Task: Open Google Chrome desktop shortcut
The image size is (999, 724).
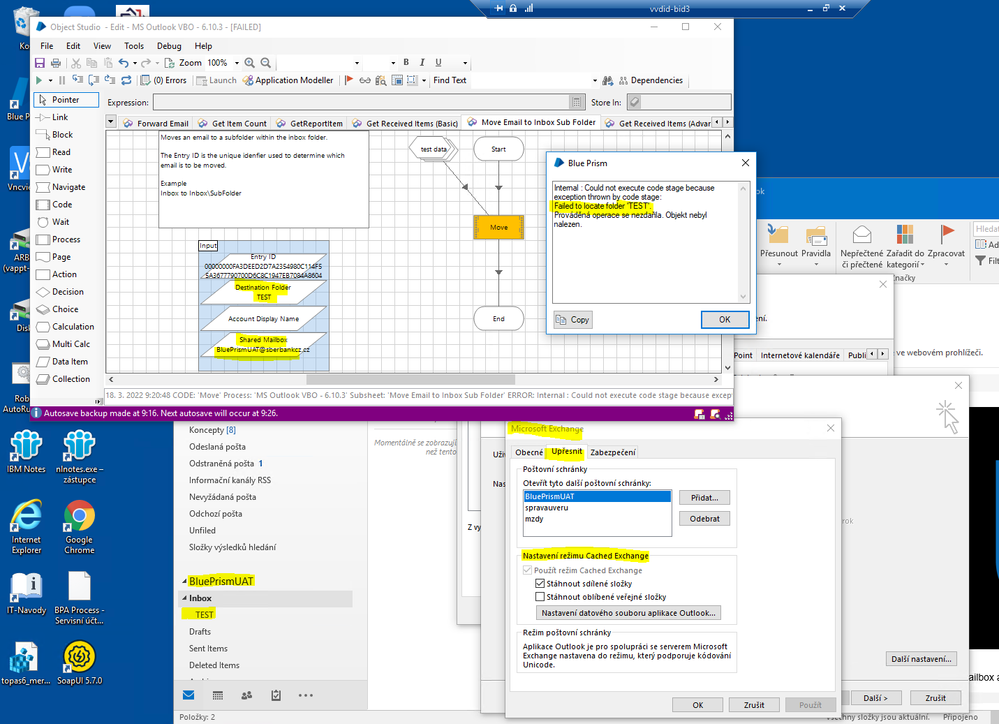Action: coord(79,525)
